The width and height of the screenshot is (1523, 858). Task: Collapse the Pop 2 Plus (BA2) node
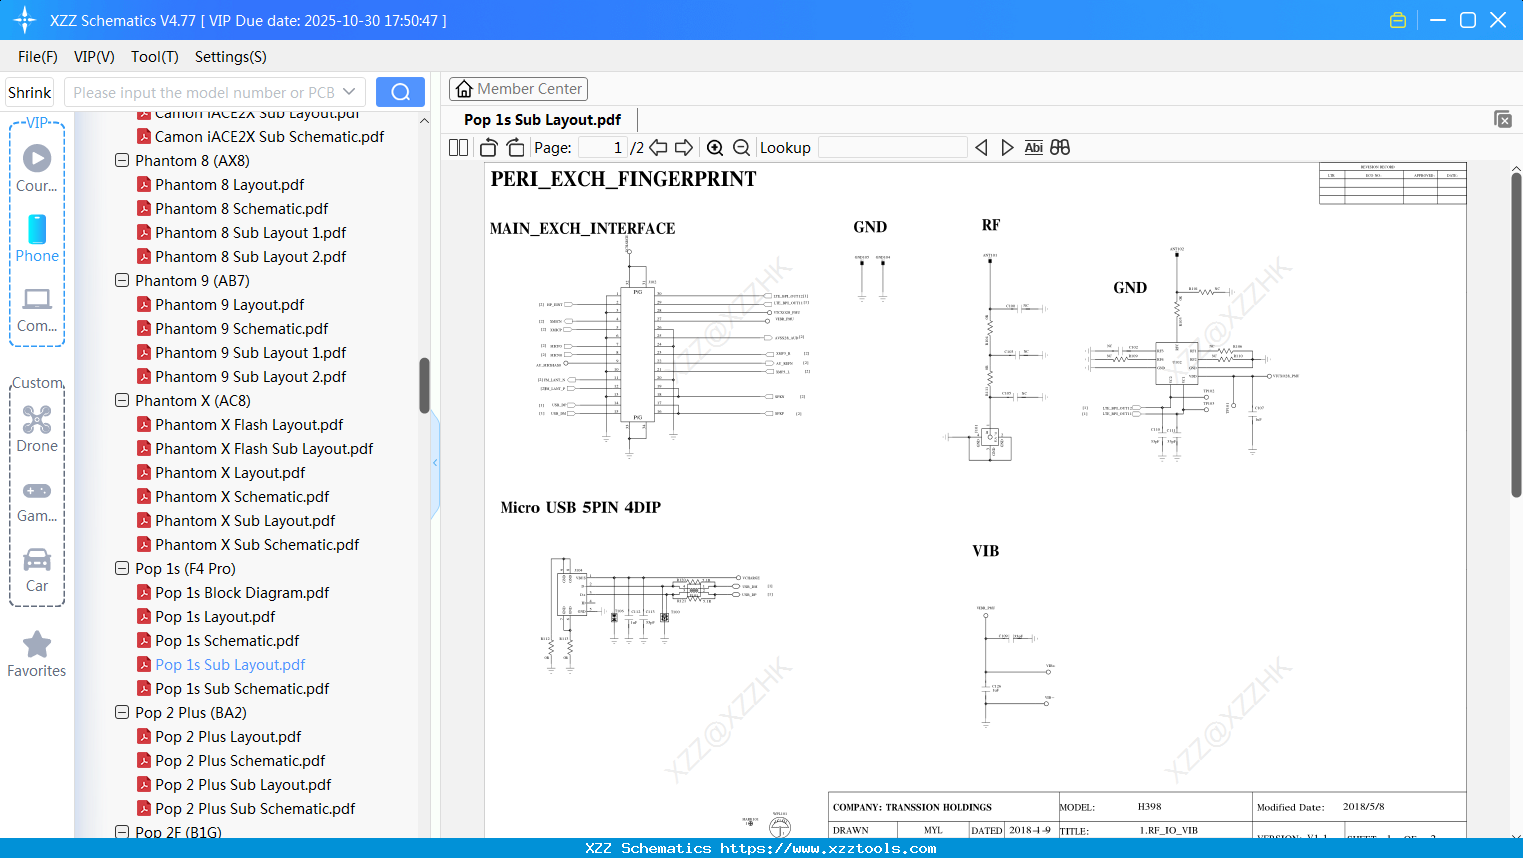pyautogui.click(x=121, y=712)
